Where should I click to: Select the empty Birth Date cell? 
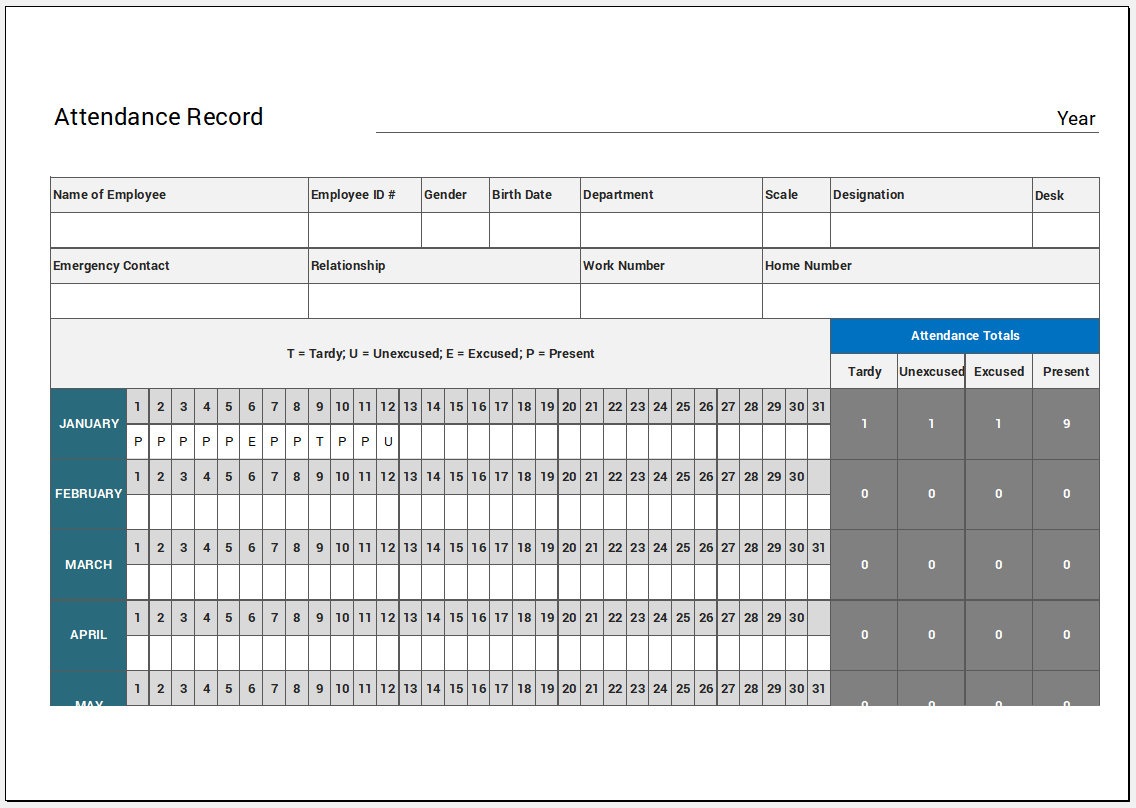coord(535,230)
